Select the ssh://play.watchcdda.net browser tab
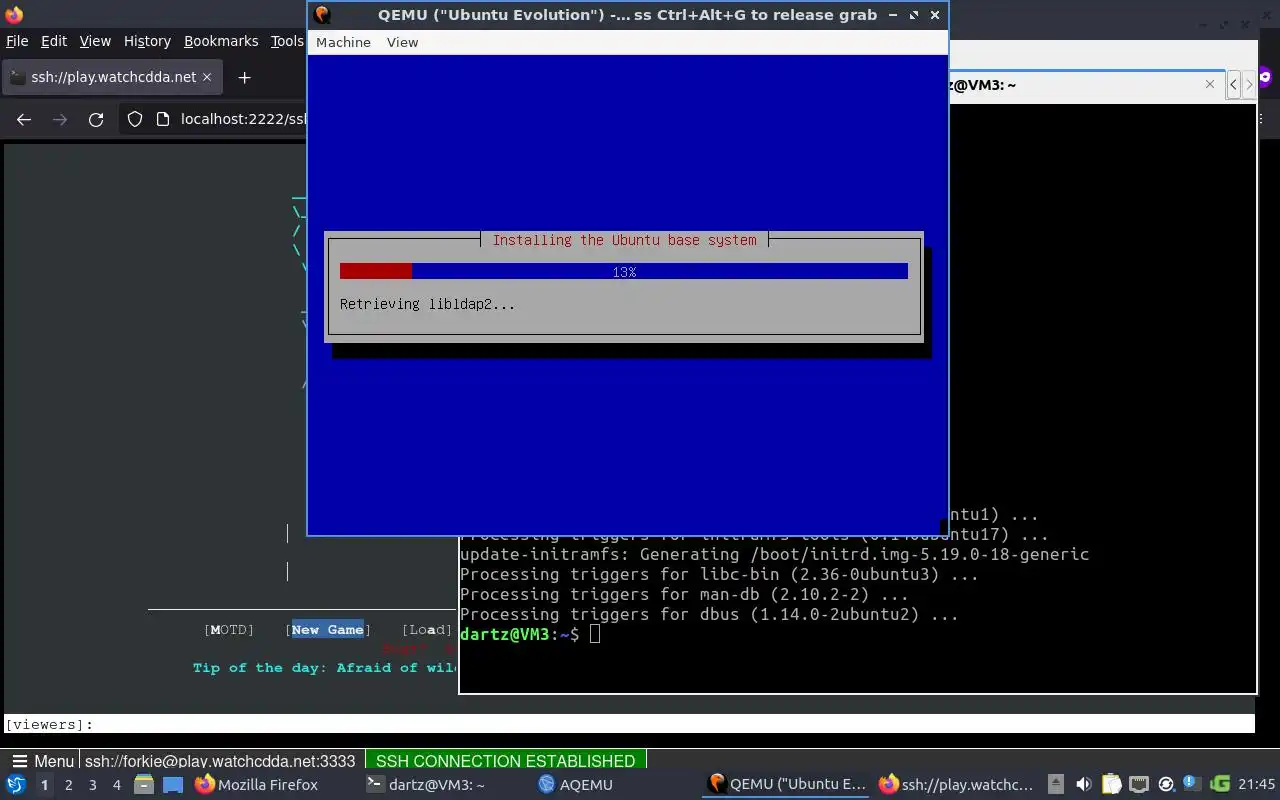The height and width of the screenshot is (800, 1280). [110, 77]
